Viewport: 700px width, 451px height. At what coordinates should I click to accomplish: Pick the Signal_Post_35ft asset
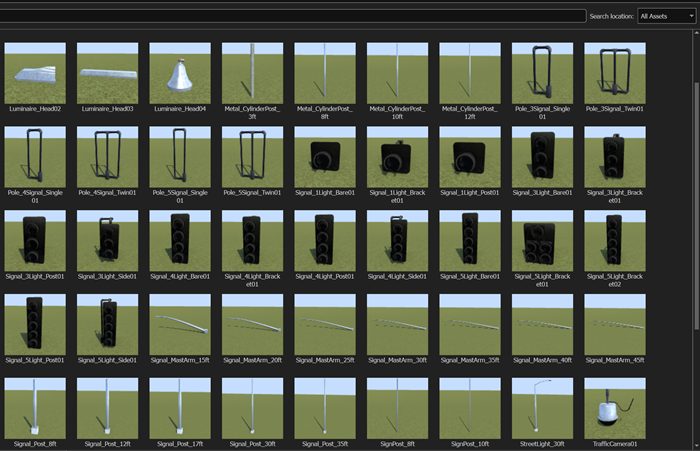click(x=325, y=409)
